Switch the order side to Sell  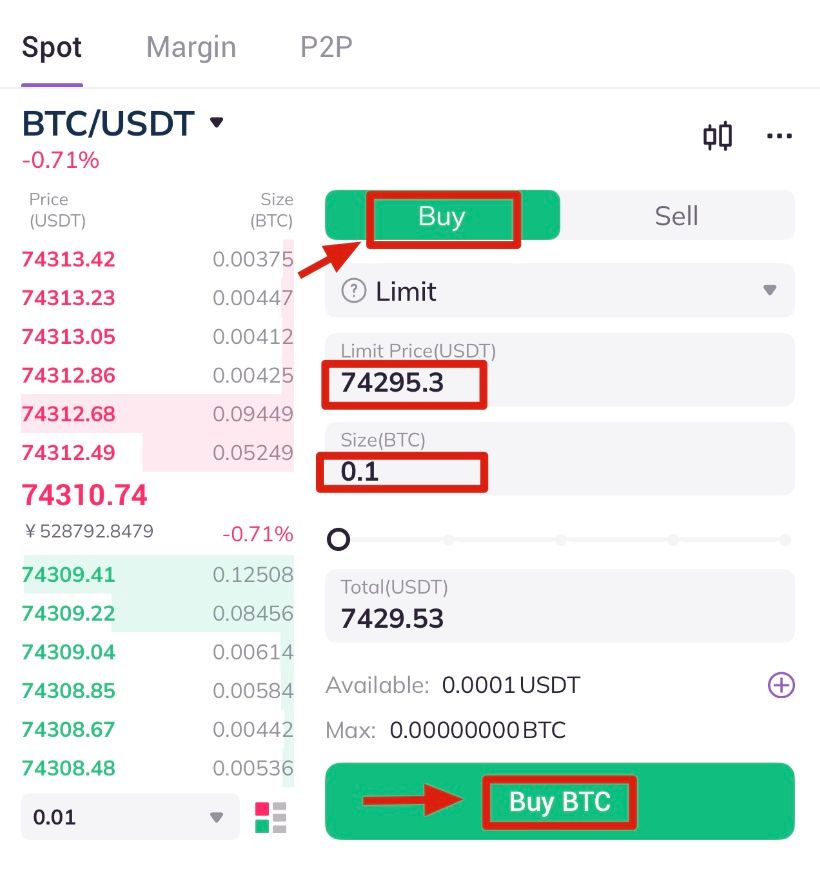tap(676, 216)
